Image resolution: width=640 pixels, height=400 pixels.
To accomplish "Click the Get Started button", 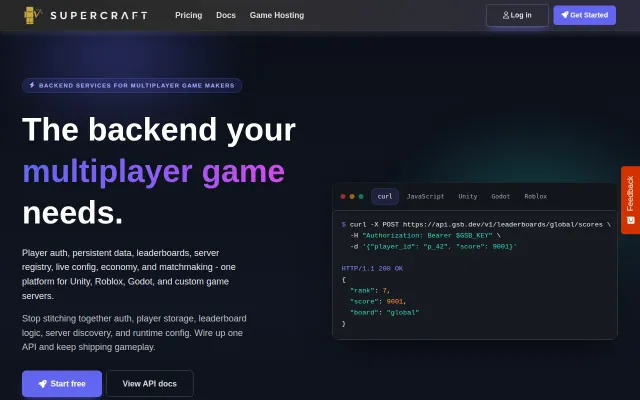I will [584, 15].
